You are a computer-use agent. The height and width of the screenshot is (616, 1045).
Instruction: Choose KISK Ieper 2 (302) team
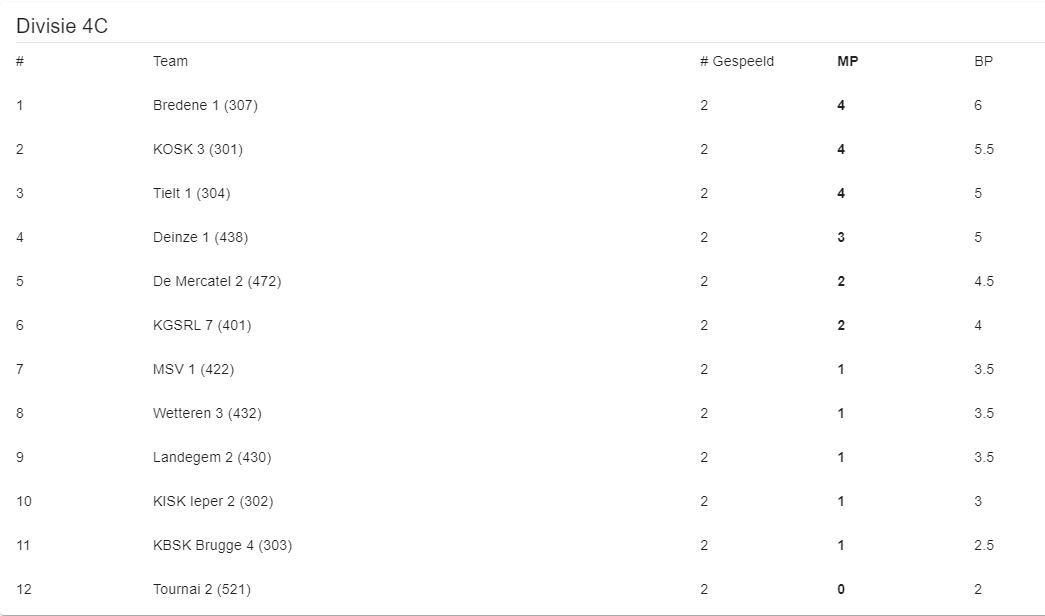click(213, 501)
